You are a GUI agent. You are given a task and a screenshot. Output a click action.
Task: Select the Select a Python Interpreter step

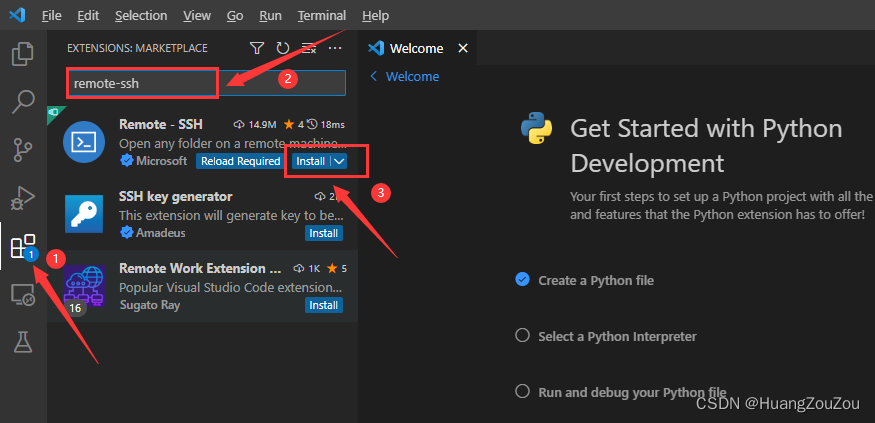(x=617, y=337)
